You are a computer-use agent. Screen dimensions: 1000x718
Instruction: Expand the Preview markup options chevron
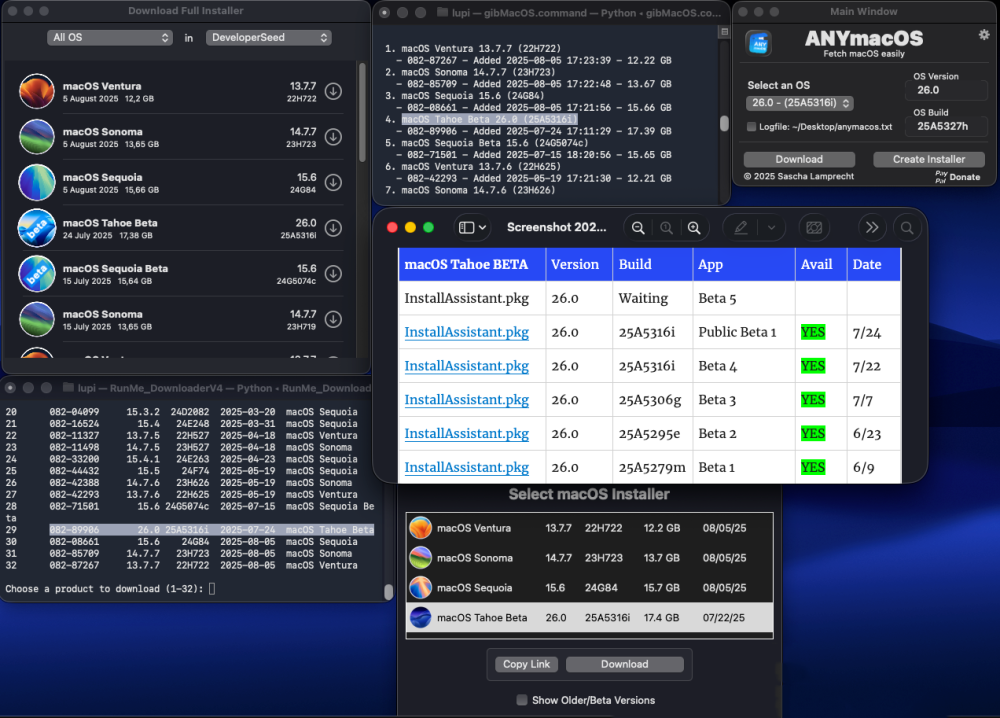772,228
